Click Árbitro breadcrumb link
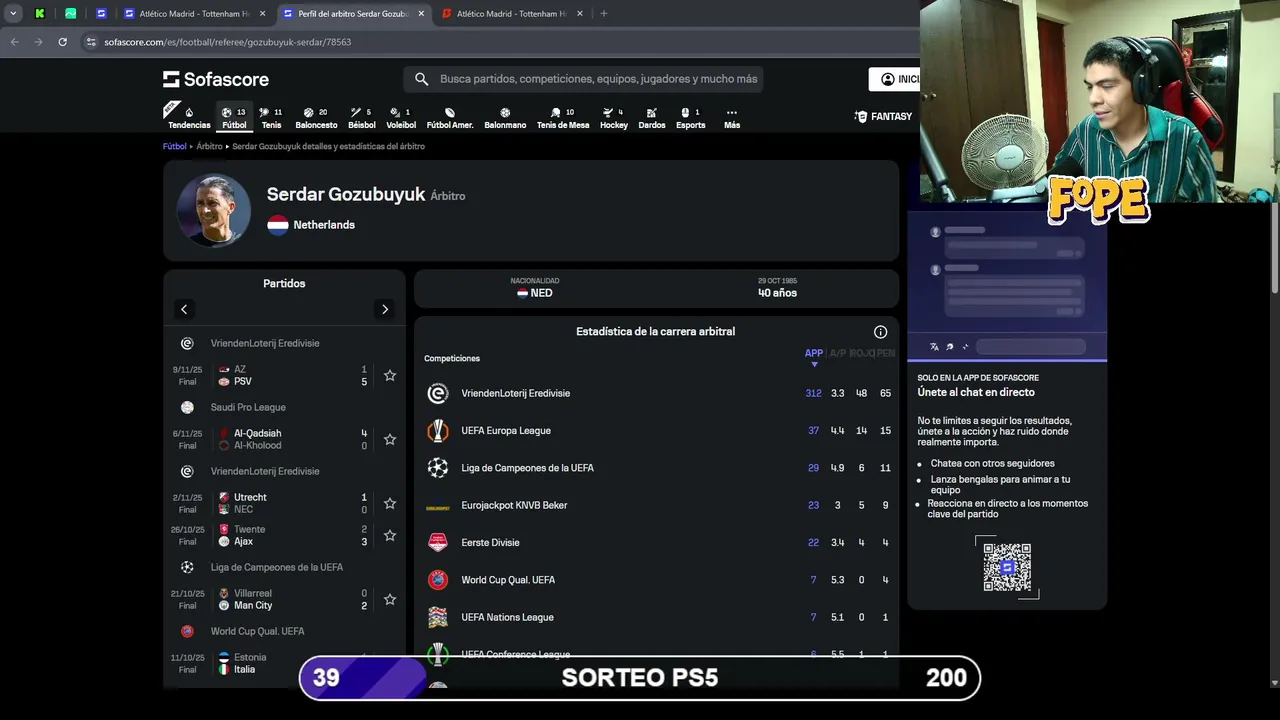The width and height of the screenshot is (1280, 720). [x=209, y=146]
